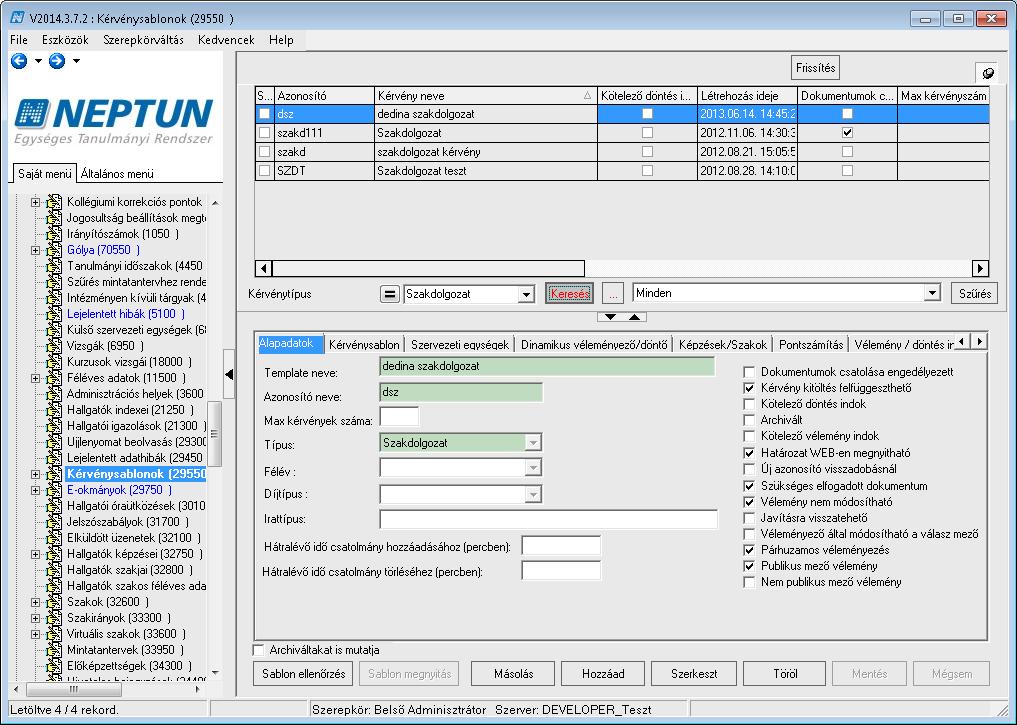Click the Hallgatók szakjai menu icon
The width and height of the screenshot is (1017, 725).
pos(54,570)
